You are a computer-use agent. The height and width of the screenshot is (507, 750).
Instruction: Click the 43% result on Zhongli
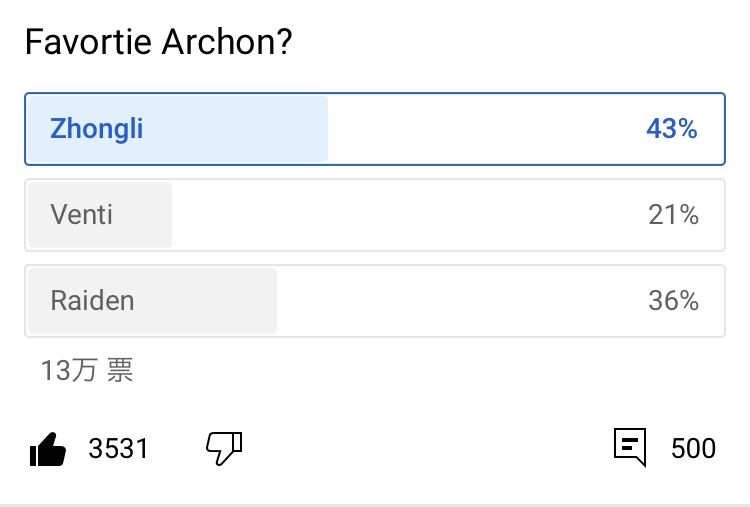point(672,129)
